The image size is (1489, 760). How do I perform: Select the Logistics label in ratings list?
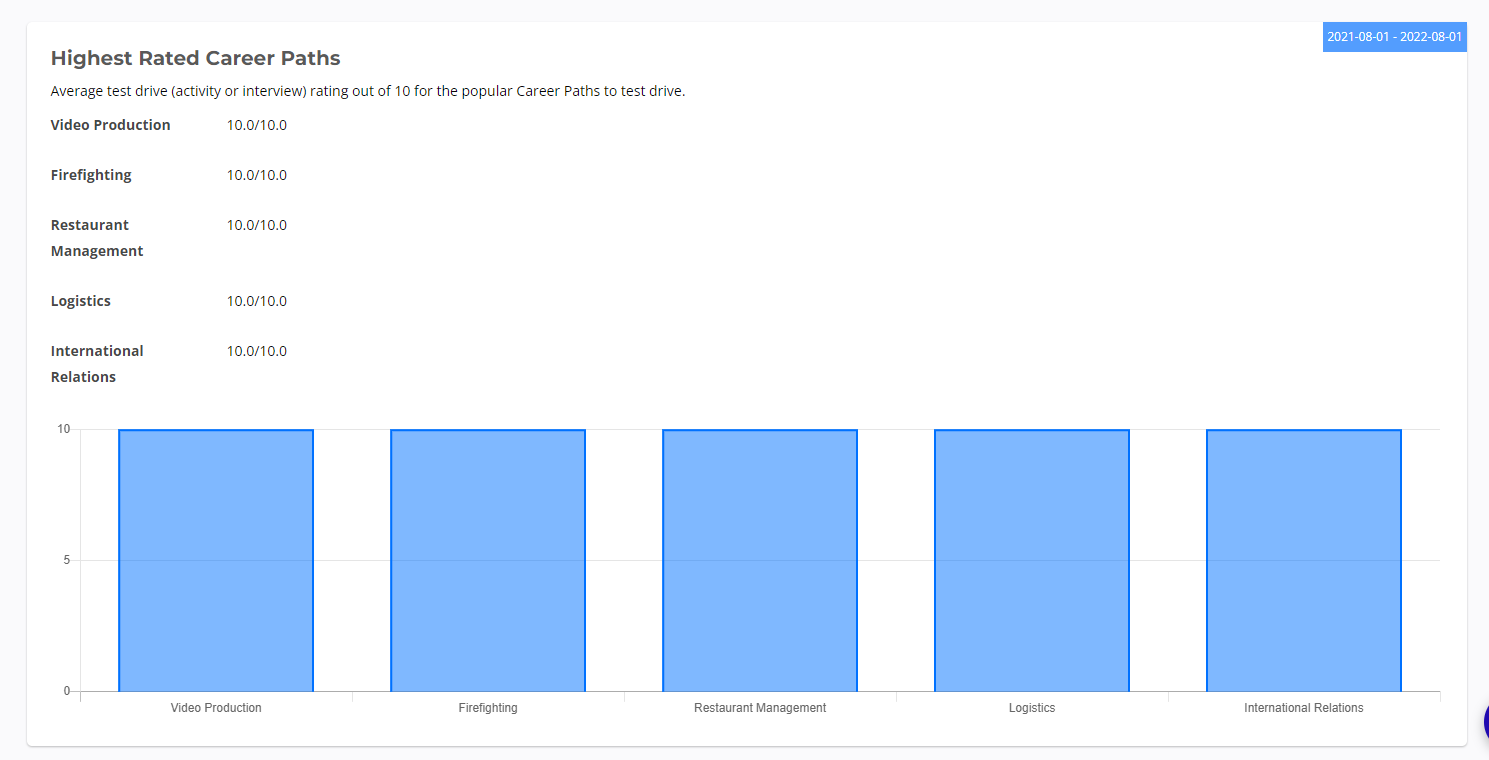pyautogui.click(x=81, y=301)
